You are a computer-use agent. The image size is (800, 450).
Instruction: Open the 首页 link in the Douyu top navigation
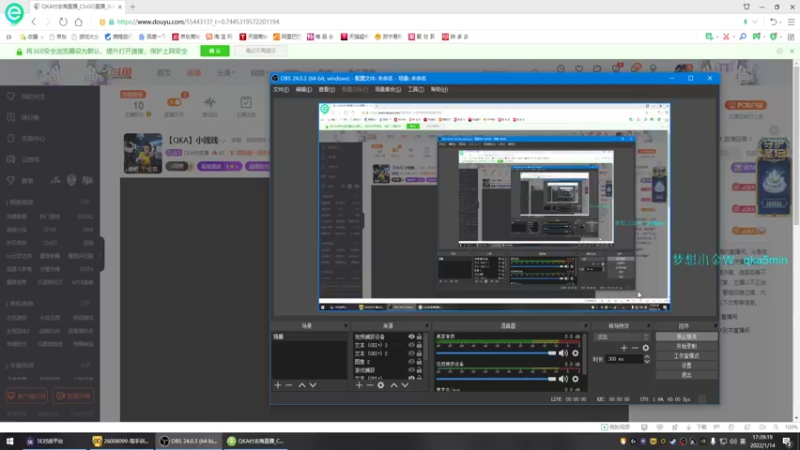tap(164, 73)
